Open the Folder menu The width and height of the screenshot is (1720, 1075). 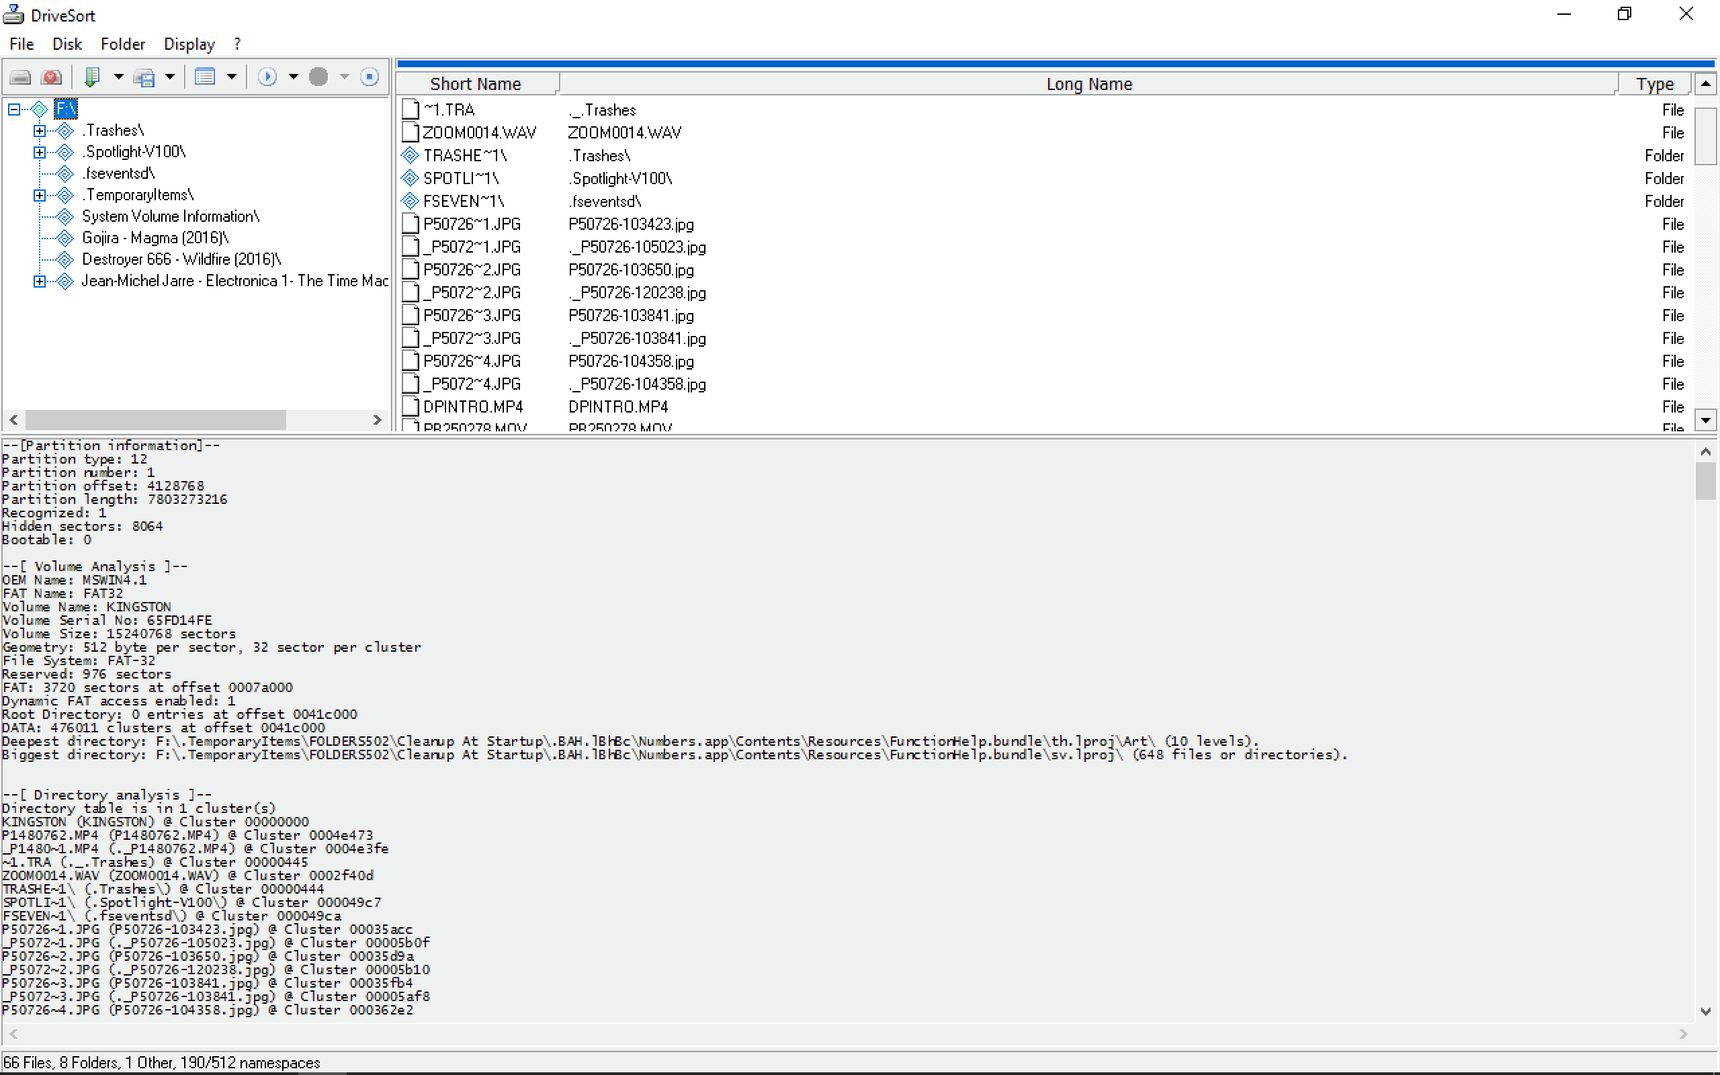(123, 44)
